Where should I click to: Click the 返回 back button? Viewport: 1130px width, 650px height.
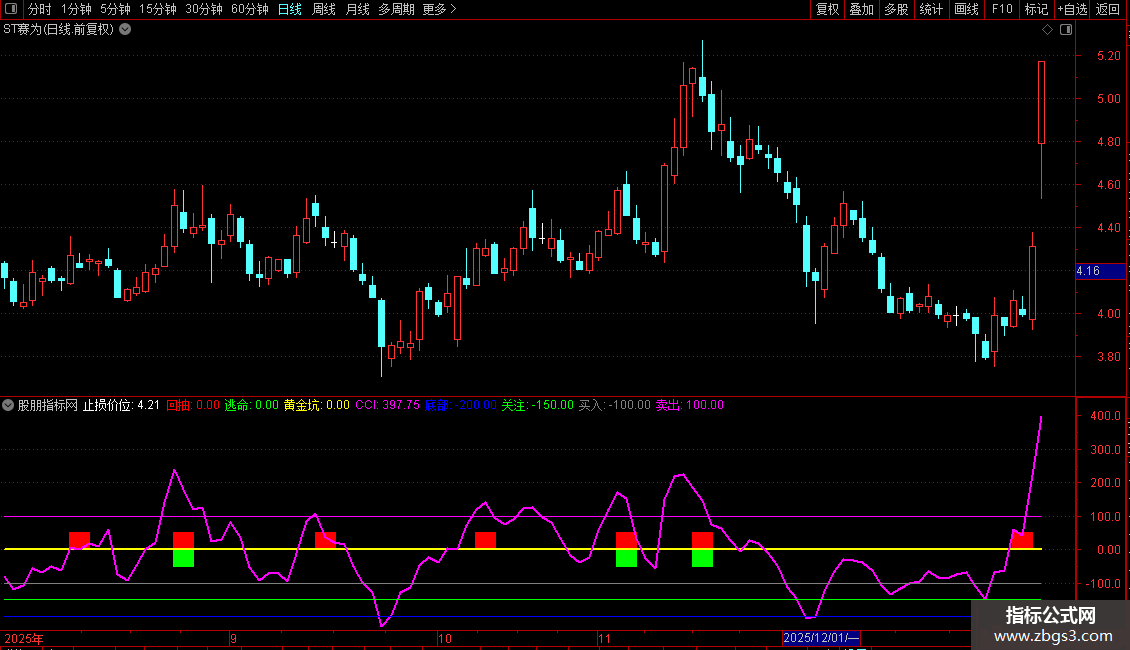[x=1108, y=10]
